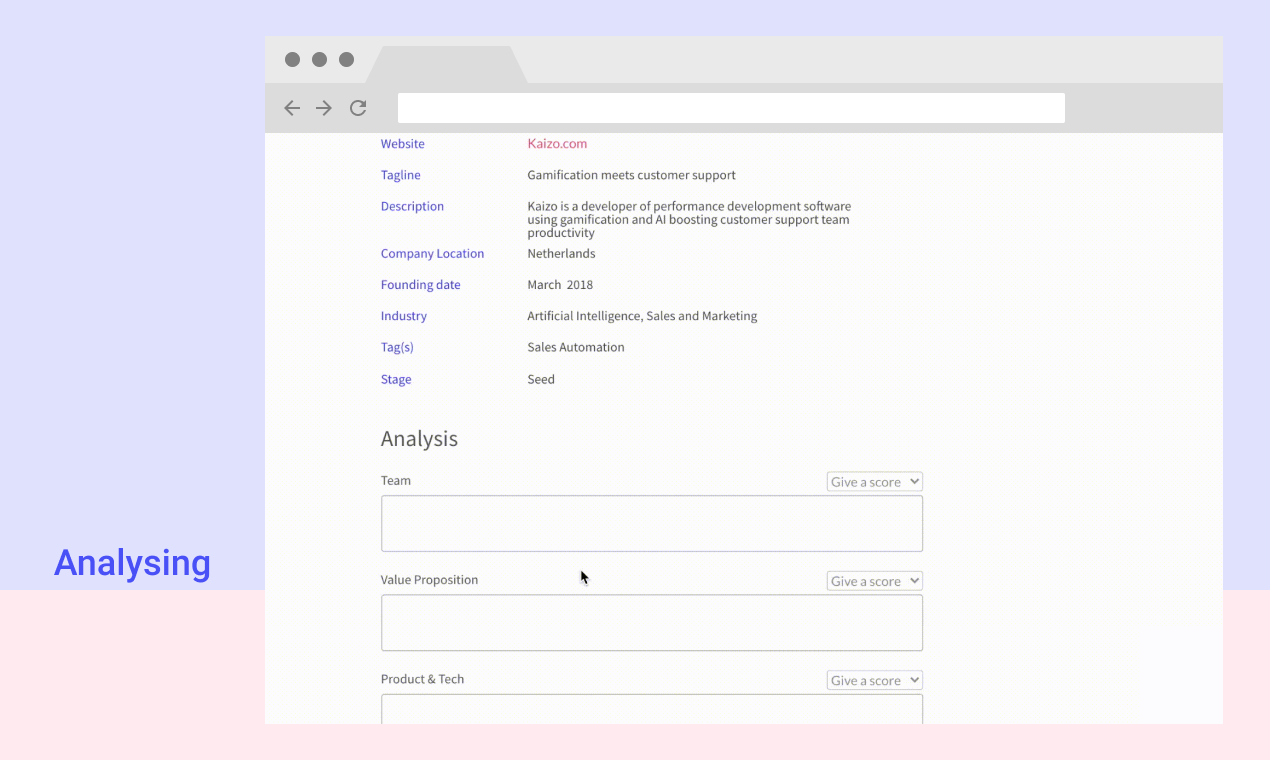Click the Product & Tech text box

pyautogui.click(x=652, y=709)
